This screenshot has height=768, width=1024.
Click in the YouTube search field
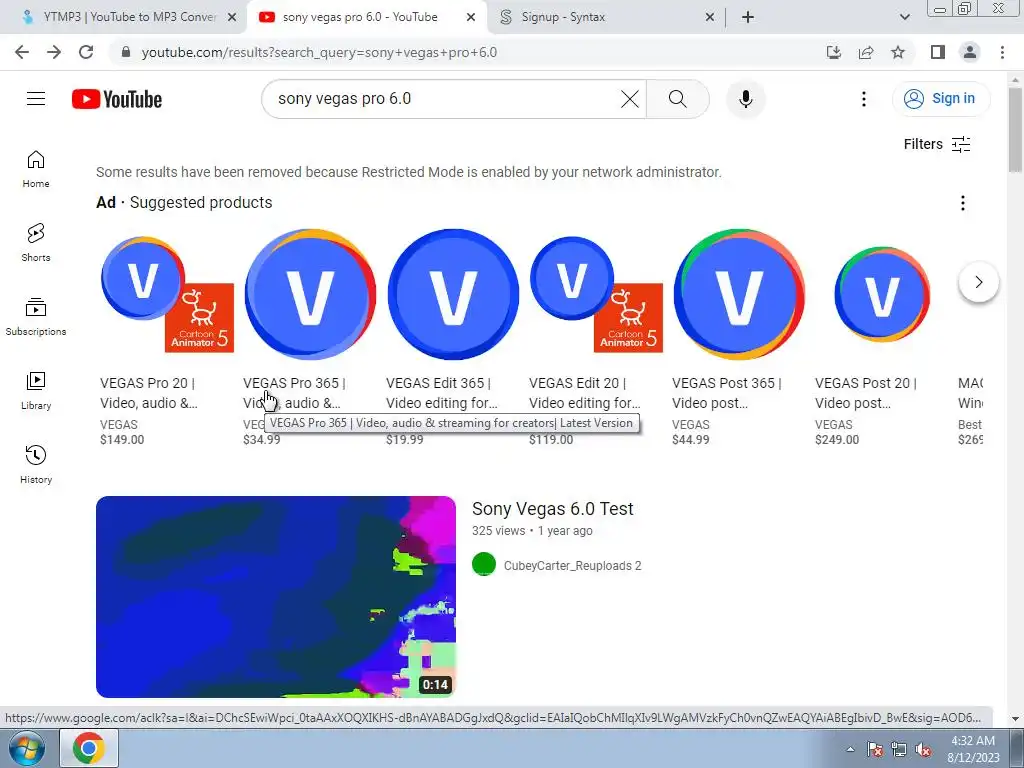point(444,99)
